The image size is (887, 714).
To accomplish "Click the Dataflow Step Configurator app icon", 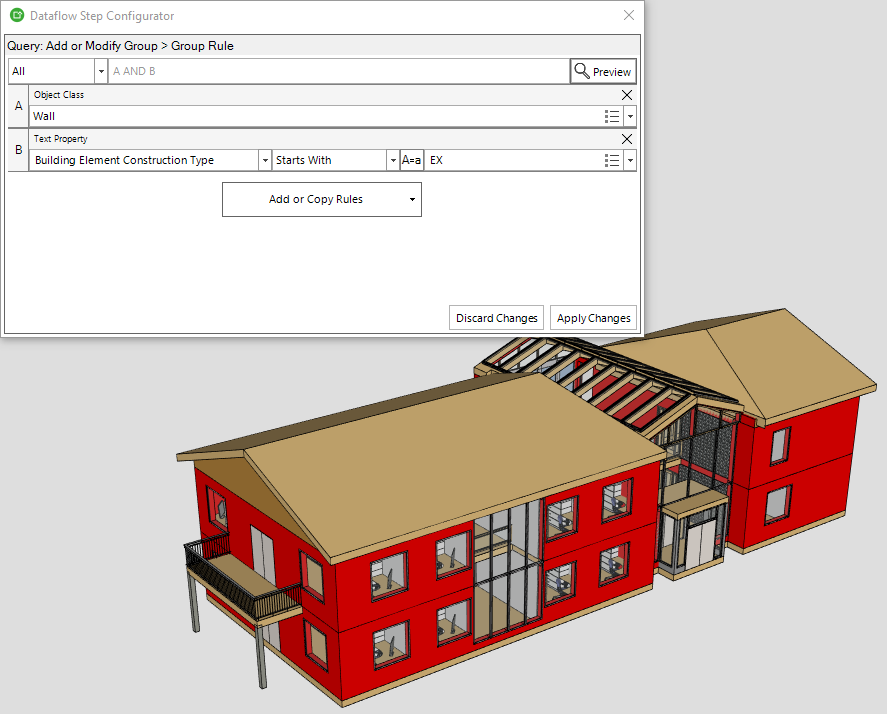I will pyautogui.click(x=17, y=15).
